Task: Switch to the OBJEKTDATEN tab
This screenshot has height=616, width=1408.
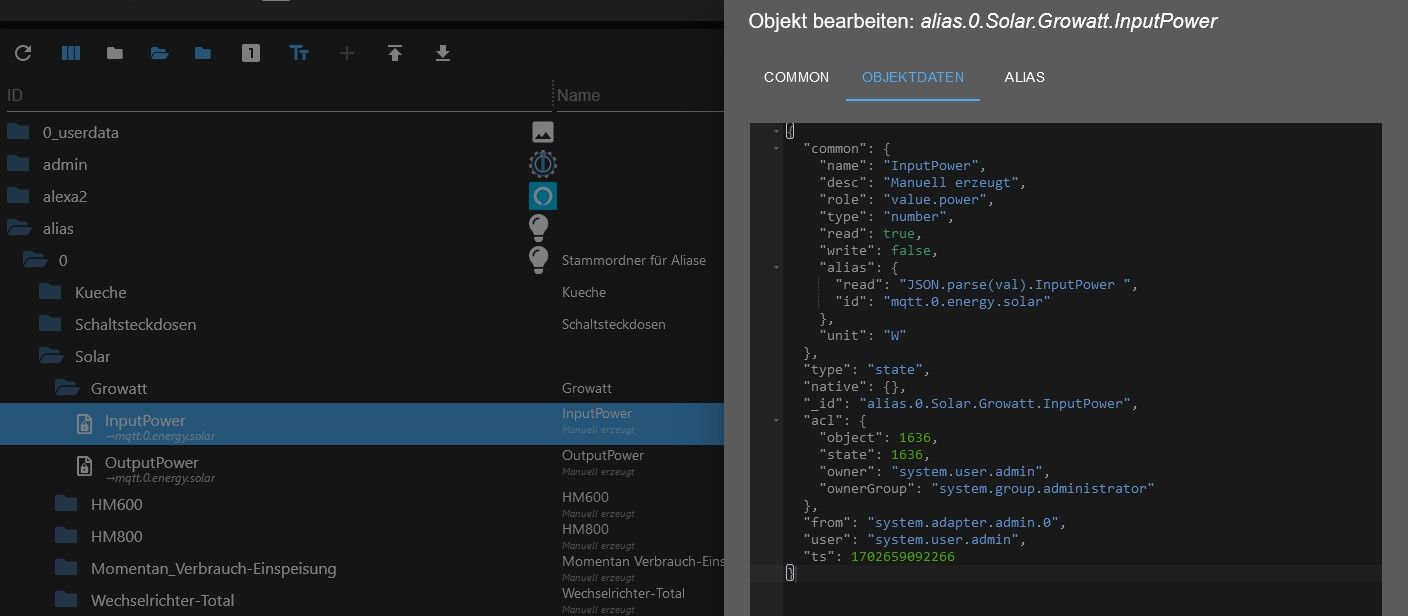Action: 913,77
